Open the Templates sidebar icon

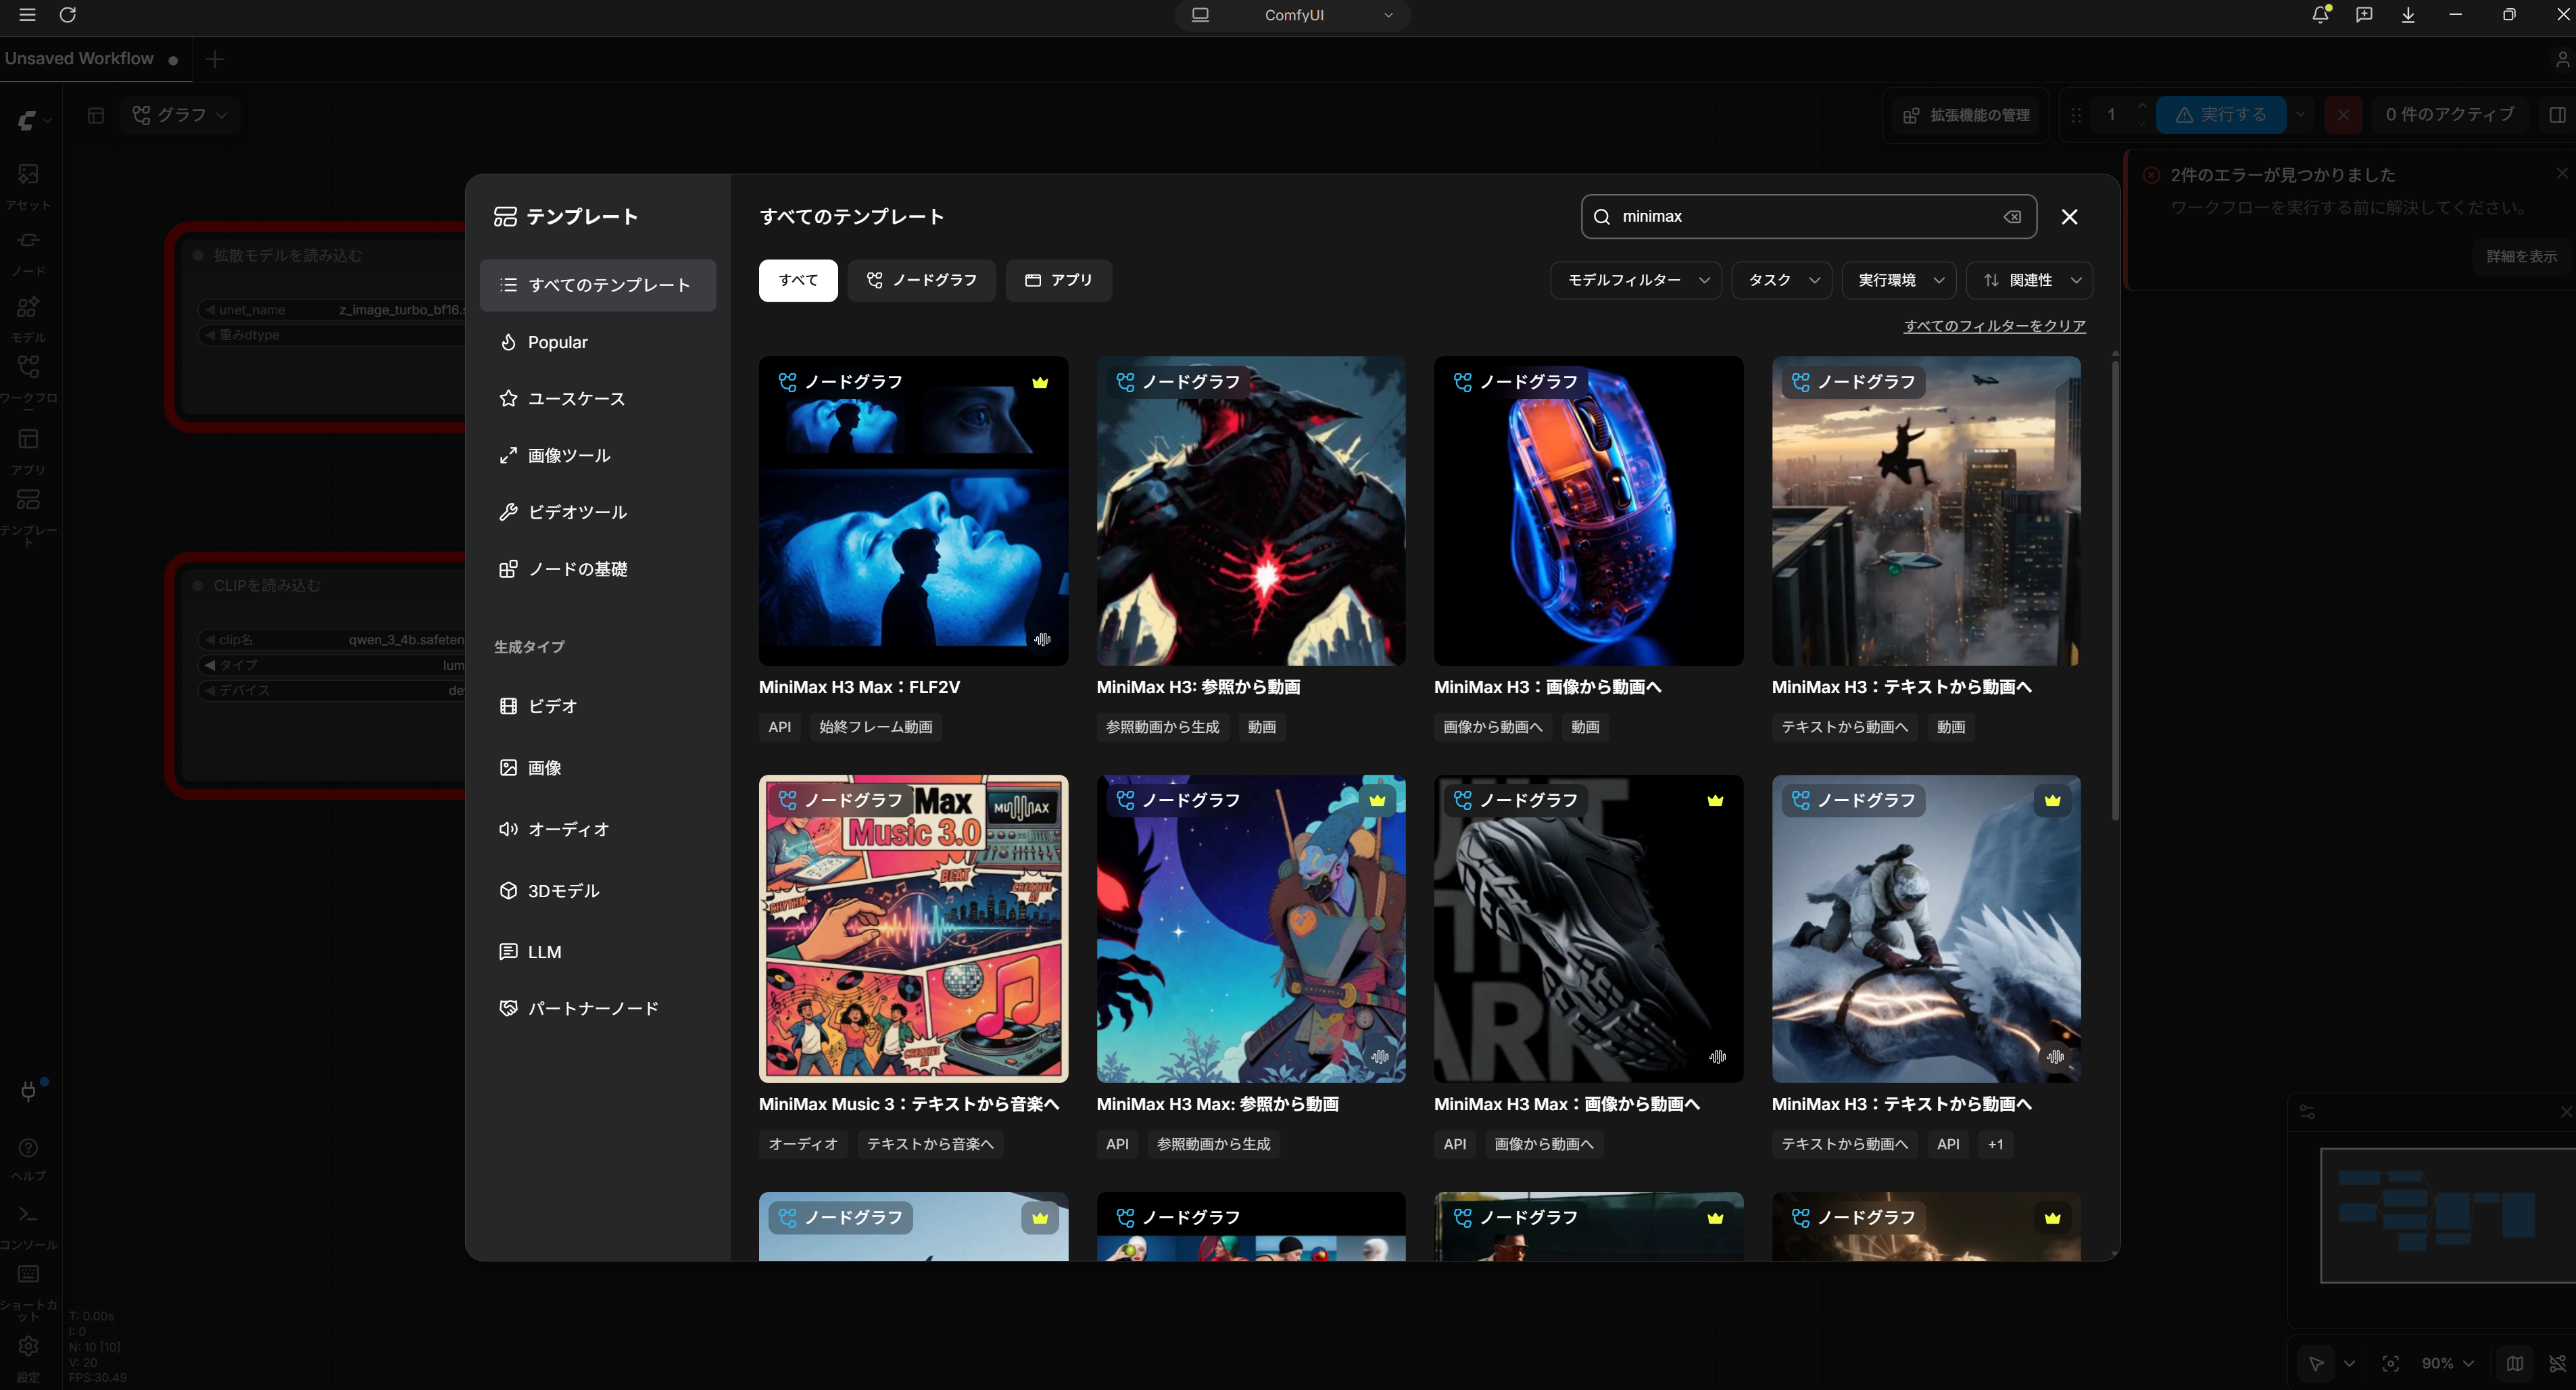[28, 516]
